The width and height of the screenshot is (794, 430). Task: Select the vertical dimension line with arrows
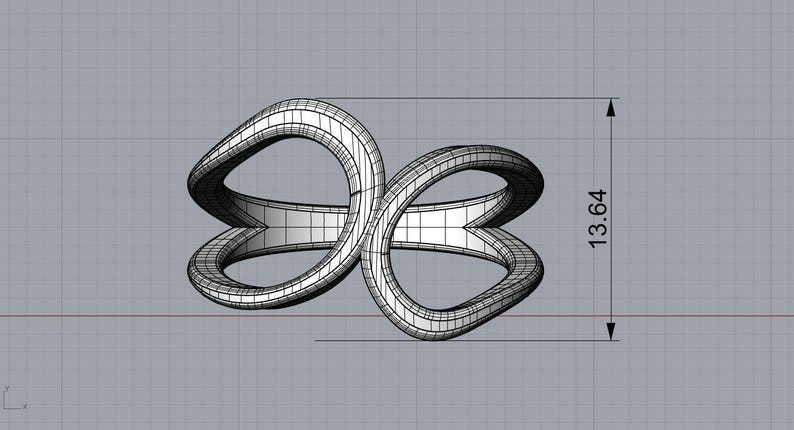coord(611,219)
